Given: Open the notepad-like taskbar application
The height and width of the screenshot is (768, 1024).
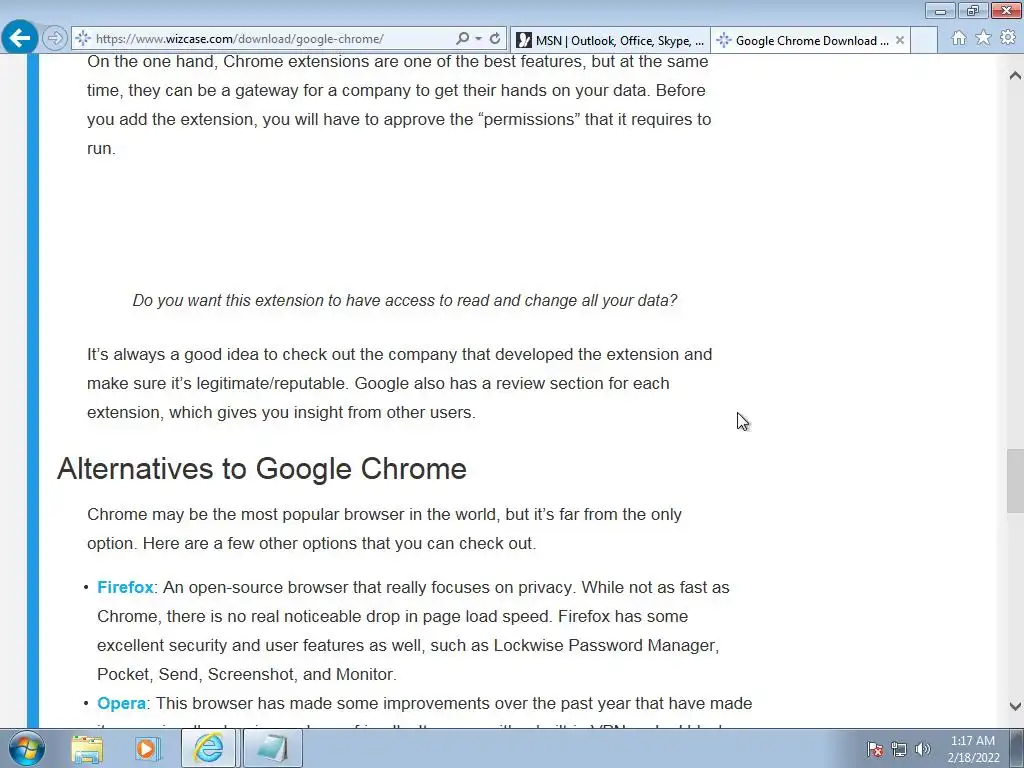Looking at the screenshot, I should point(272,748).
